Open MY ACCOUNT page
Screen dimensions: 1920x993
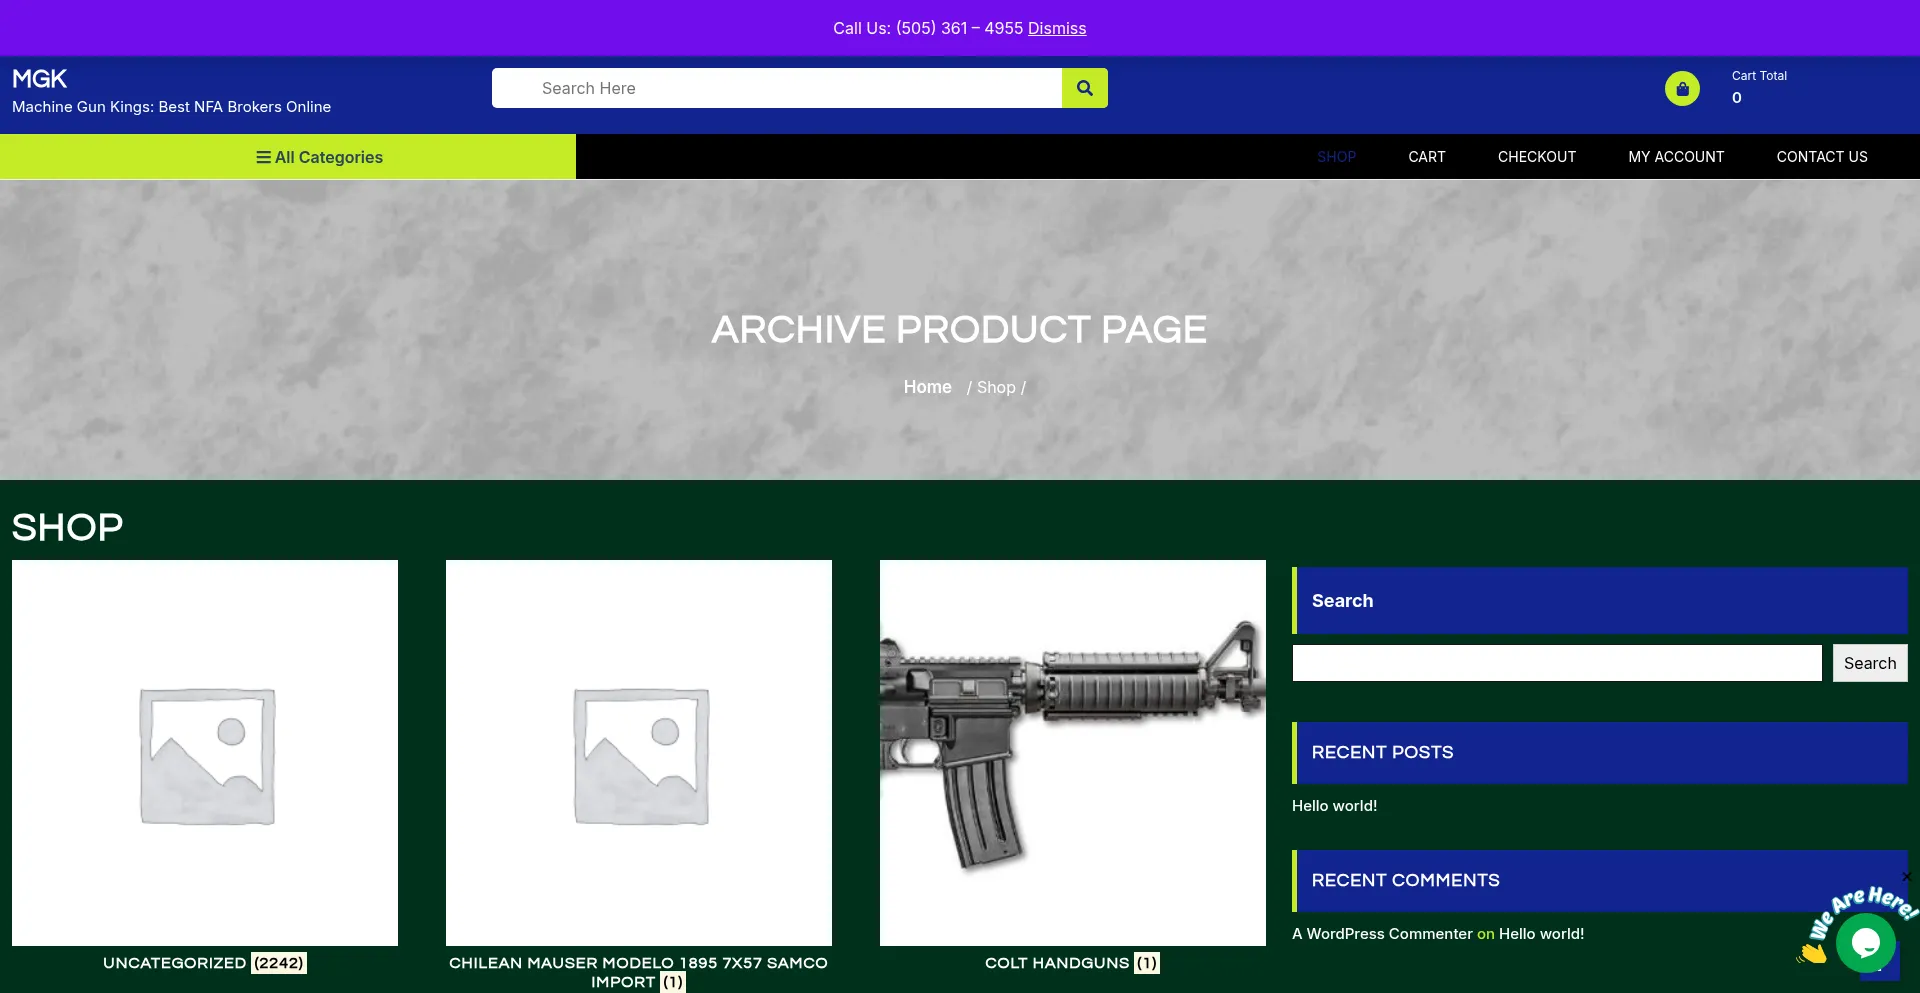1676,157
